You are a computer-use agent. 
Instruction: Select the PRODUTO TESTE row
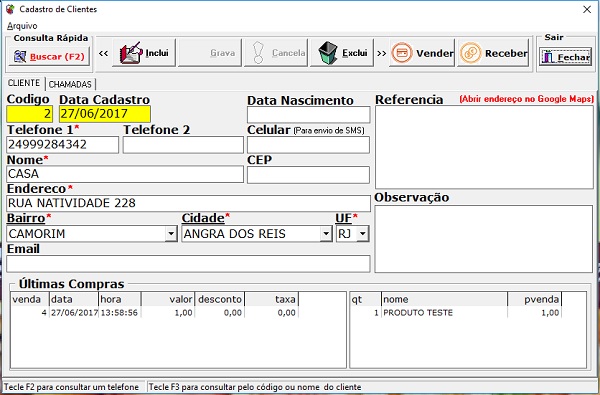(x=468, y=313)
